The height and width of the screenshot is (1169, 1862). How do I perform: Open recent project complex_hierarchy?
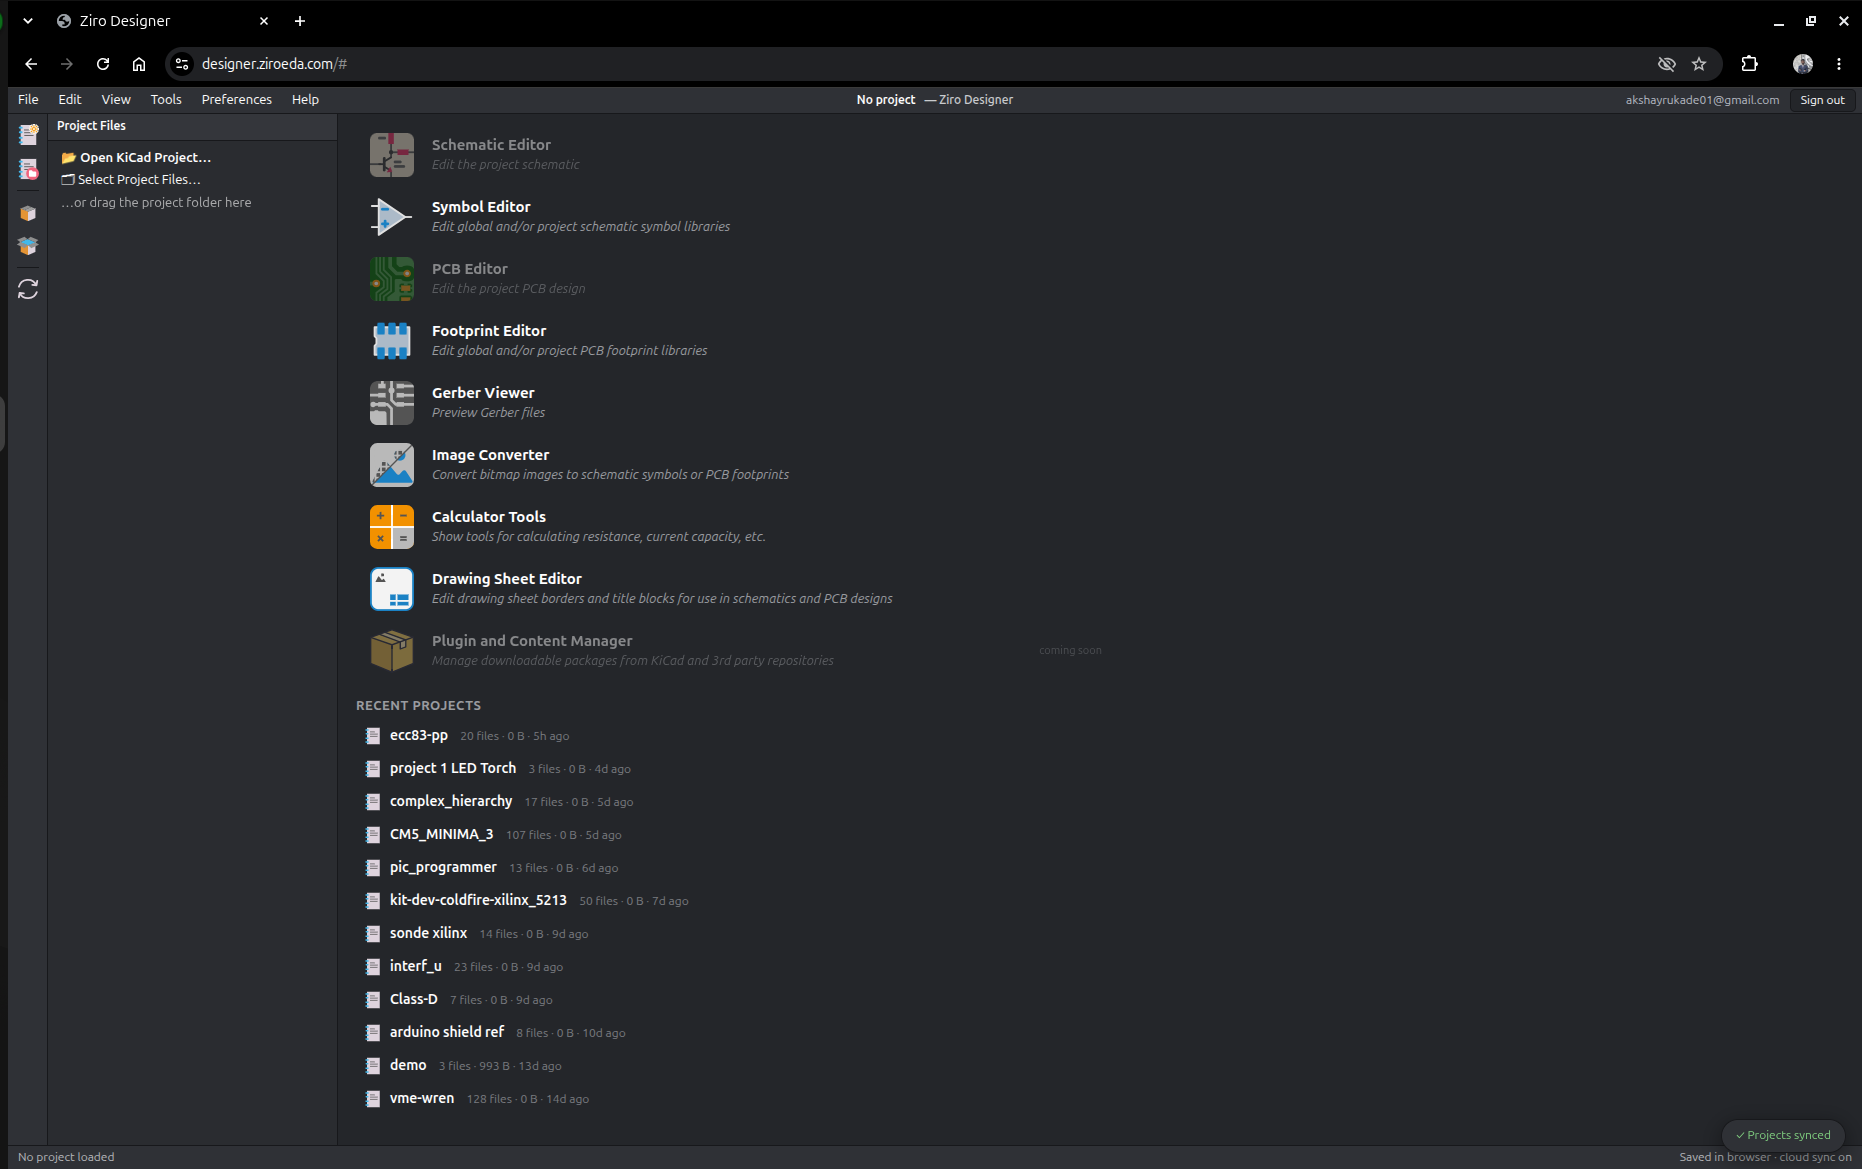[451, 801]
